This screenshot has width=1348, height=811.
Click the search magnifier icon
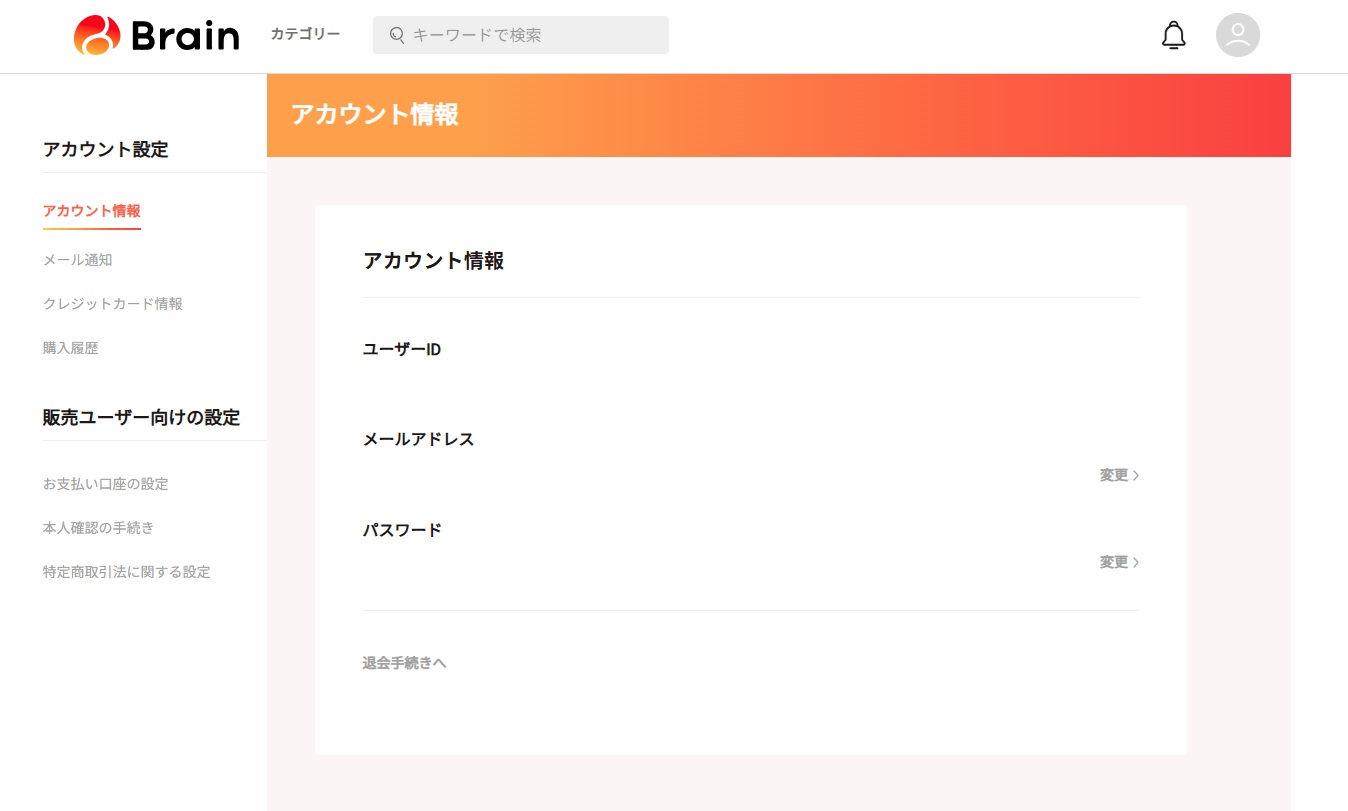(397, 36)
